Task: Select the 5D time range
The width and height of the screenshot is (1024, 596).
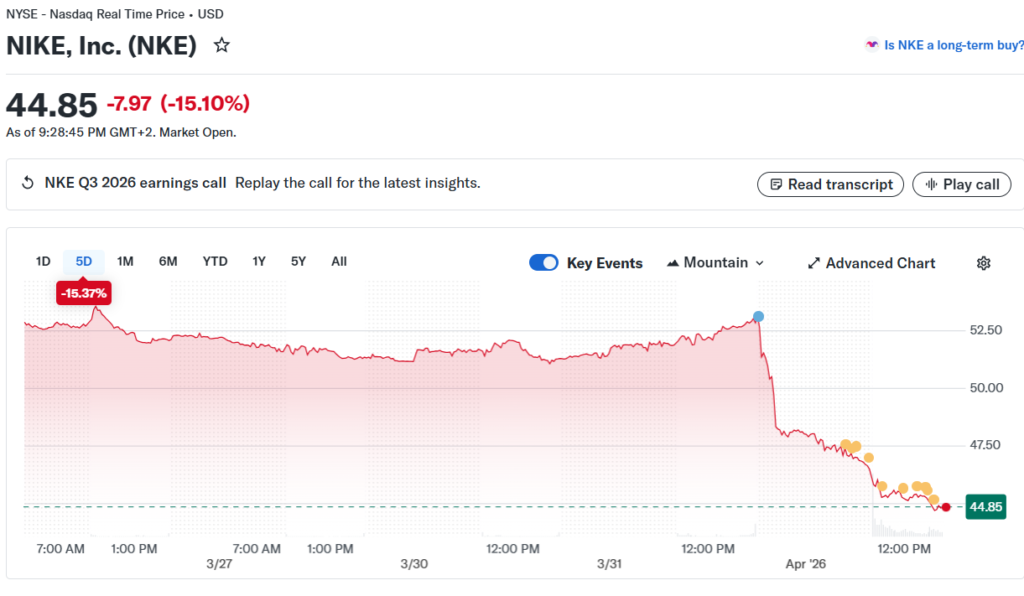Action: pyautogui.click(x=84, y=262)
